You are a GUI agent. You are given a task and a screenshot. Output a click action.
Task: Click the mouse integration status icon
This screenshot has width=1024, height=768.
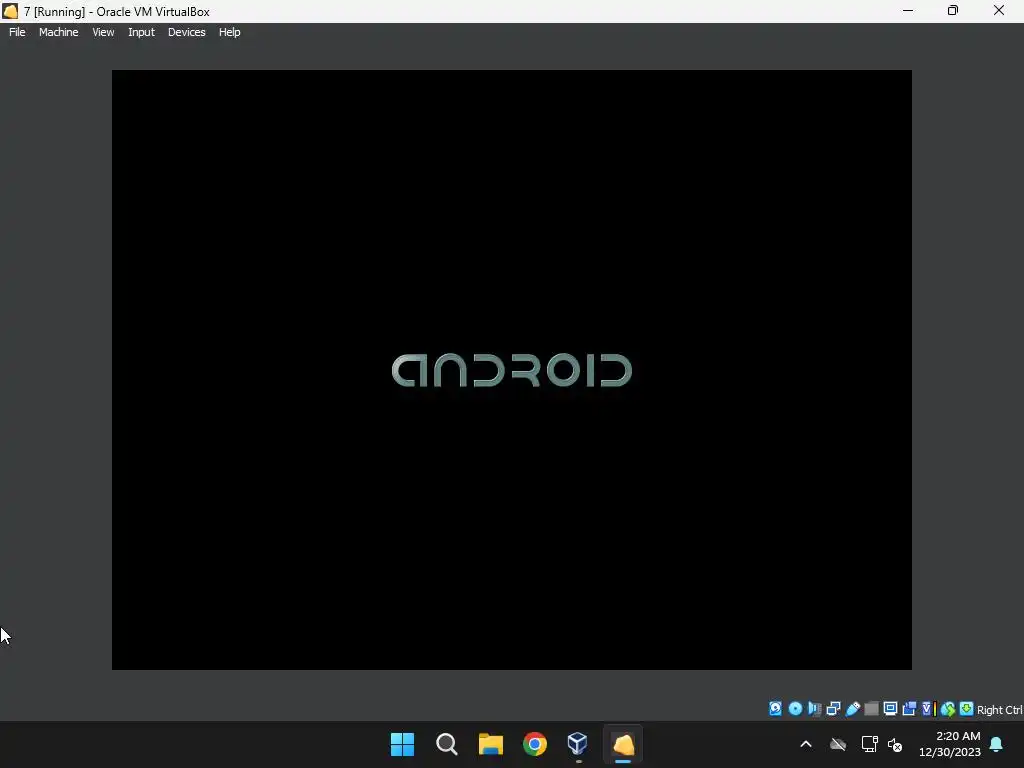click(948, 709)
